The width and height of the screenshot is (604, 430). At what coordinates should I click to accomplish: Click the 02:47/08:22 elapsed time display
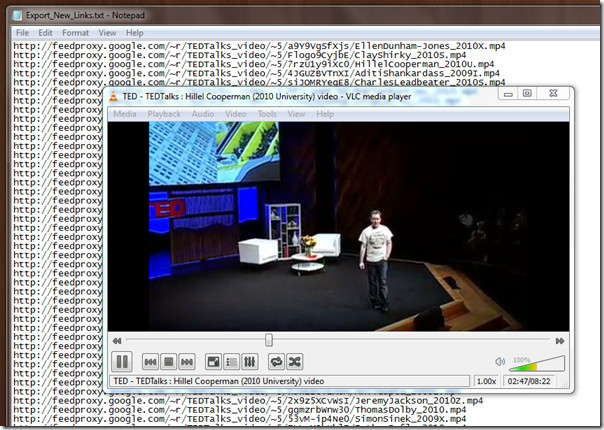click(x=529, y=381)
